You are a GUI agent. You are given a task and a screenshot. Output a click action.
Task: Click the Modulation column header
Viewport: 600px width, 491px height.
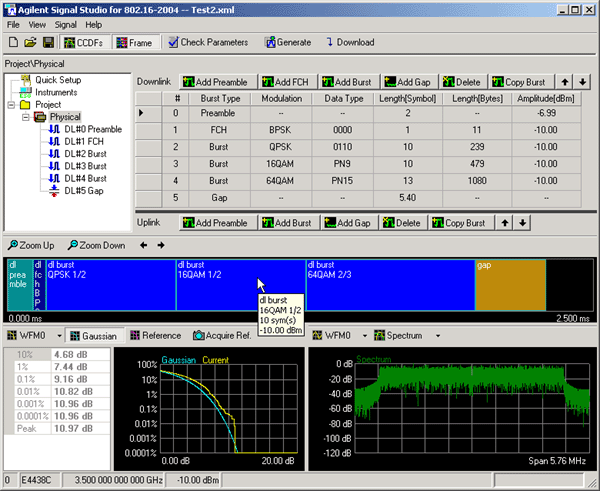281,98
